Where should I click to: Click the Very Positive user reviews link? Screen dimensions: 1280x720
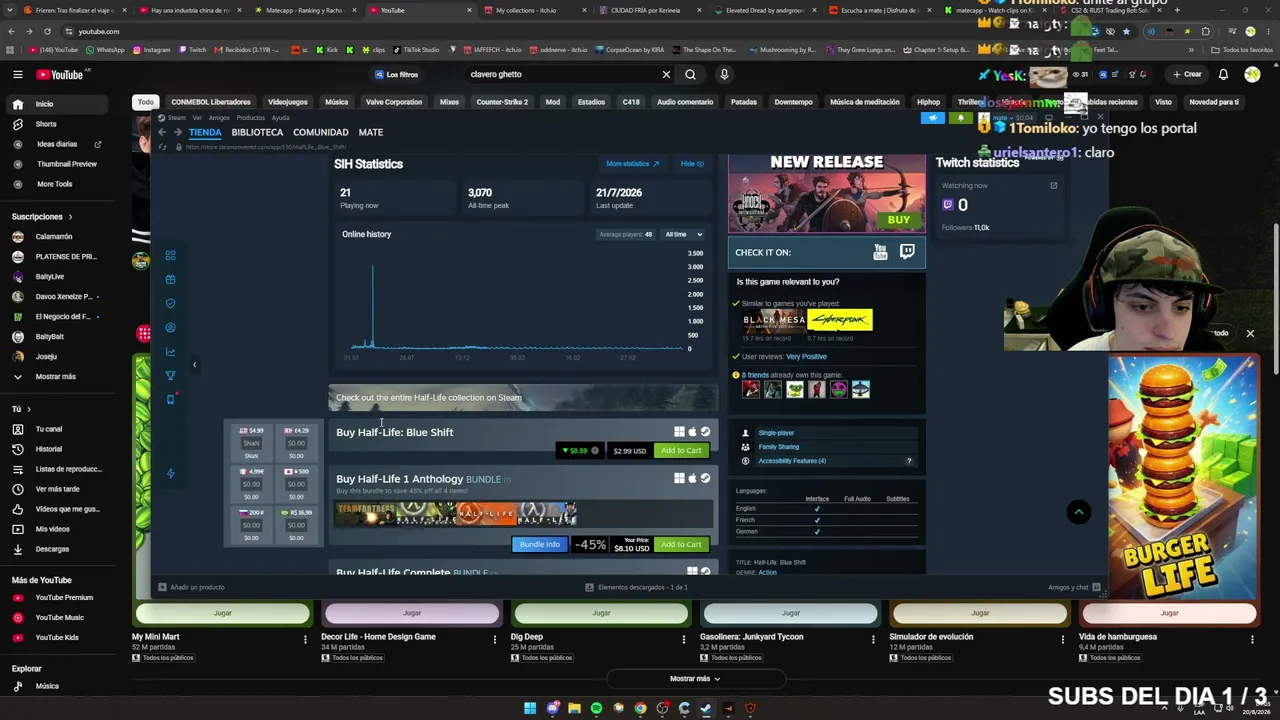coord(806,356)
